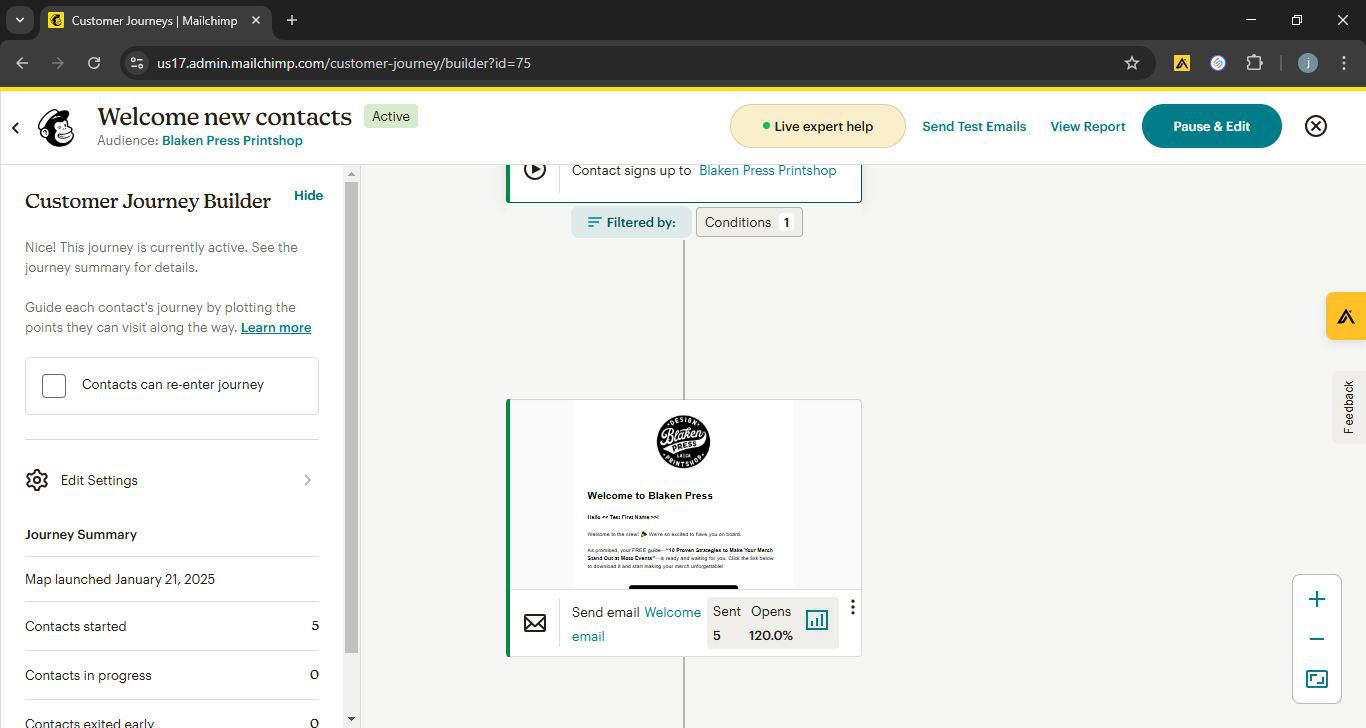This screenshot has width=1366, height=728.
Task: Close the Customer Journeys browser tab
Action: tap(254, 20)
